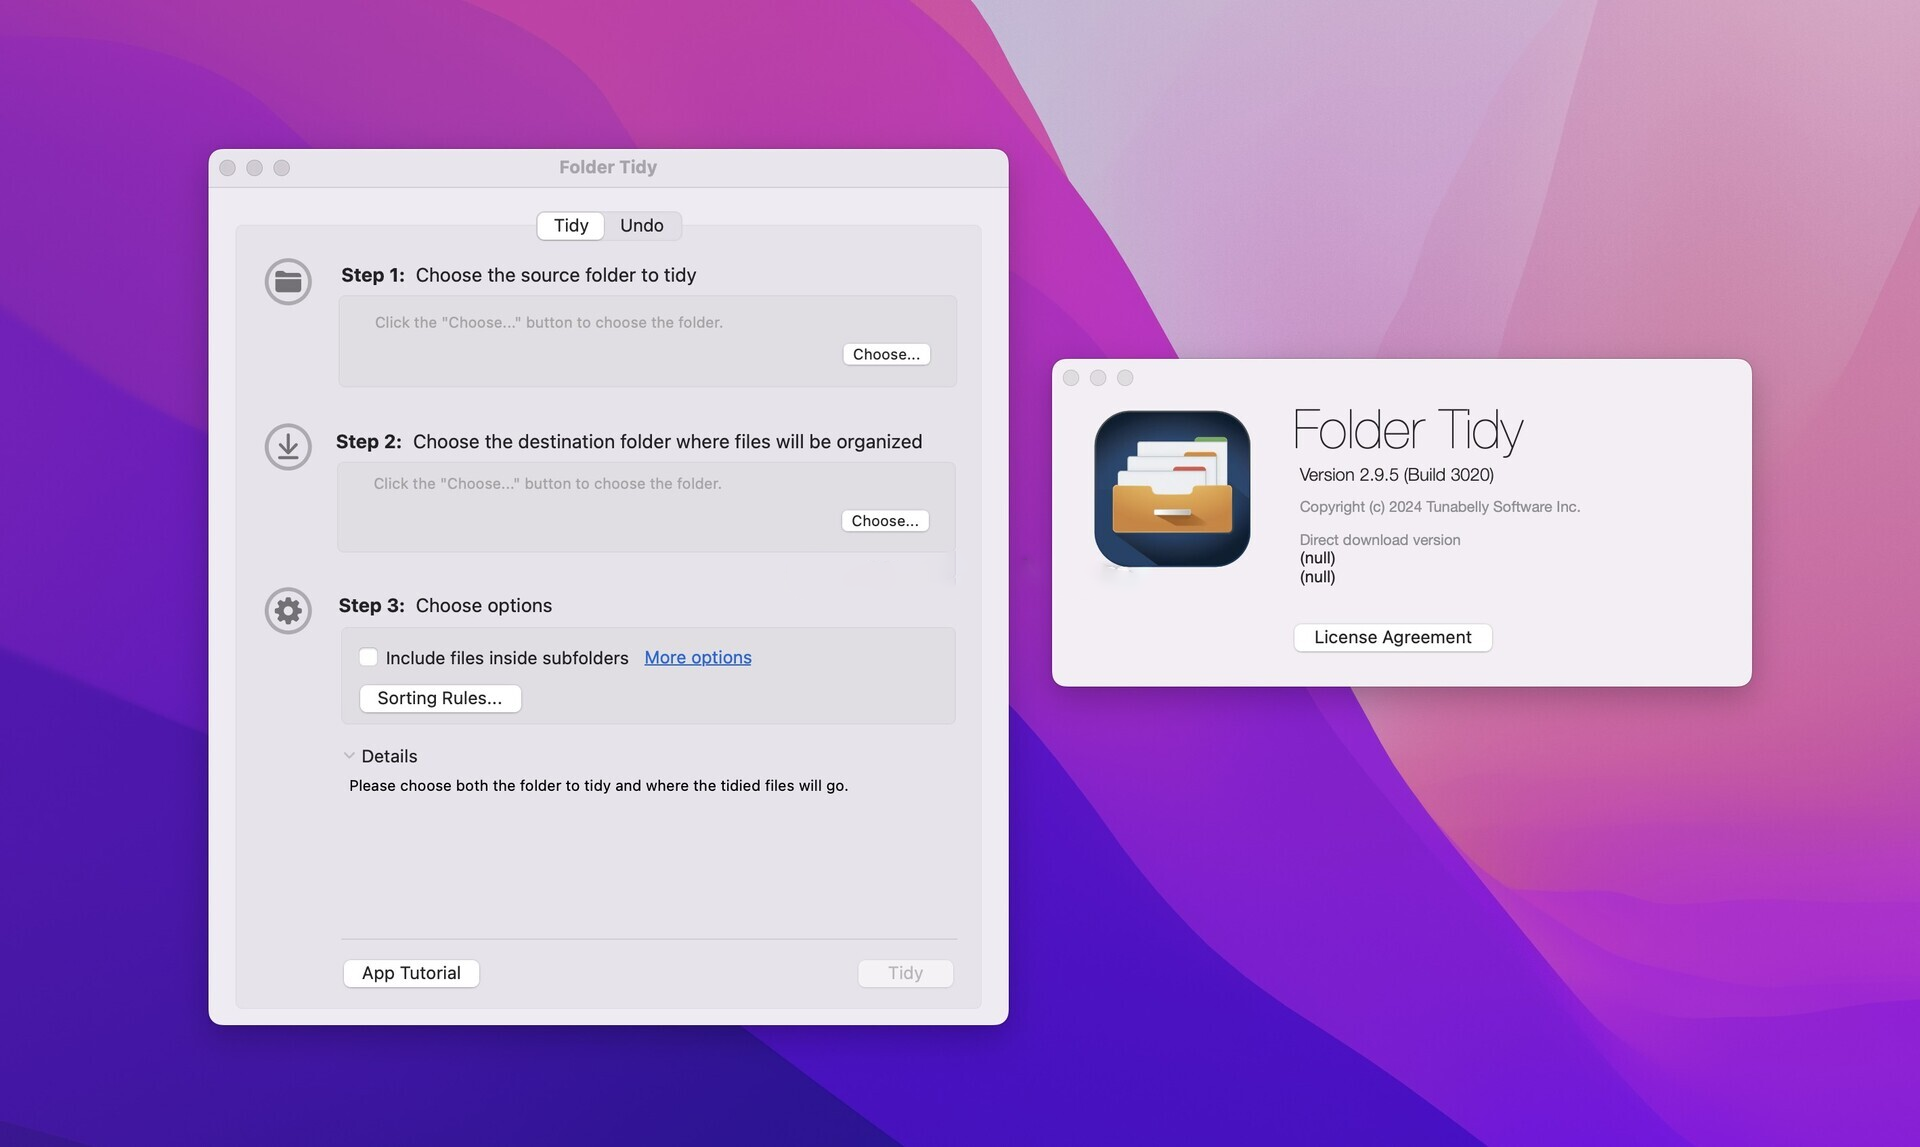The width and height of the screenshot is (1920, 1147).
Task: Switch to the Undo tab
Action: coord(641,226)
